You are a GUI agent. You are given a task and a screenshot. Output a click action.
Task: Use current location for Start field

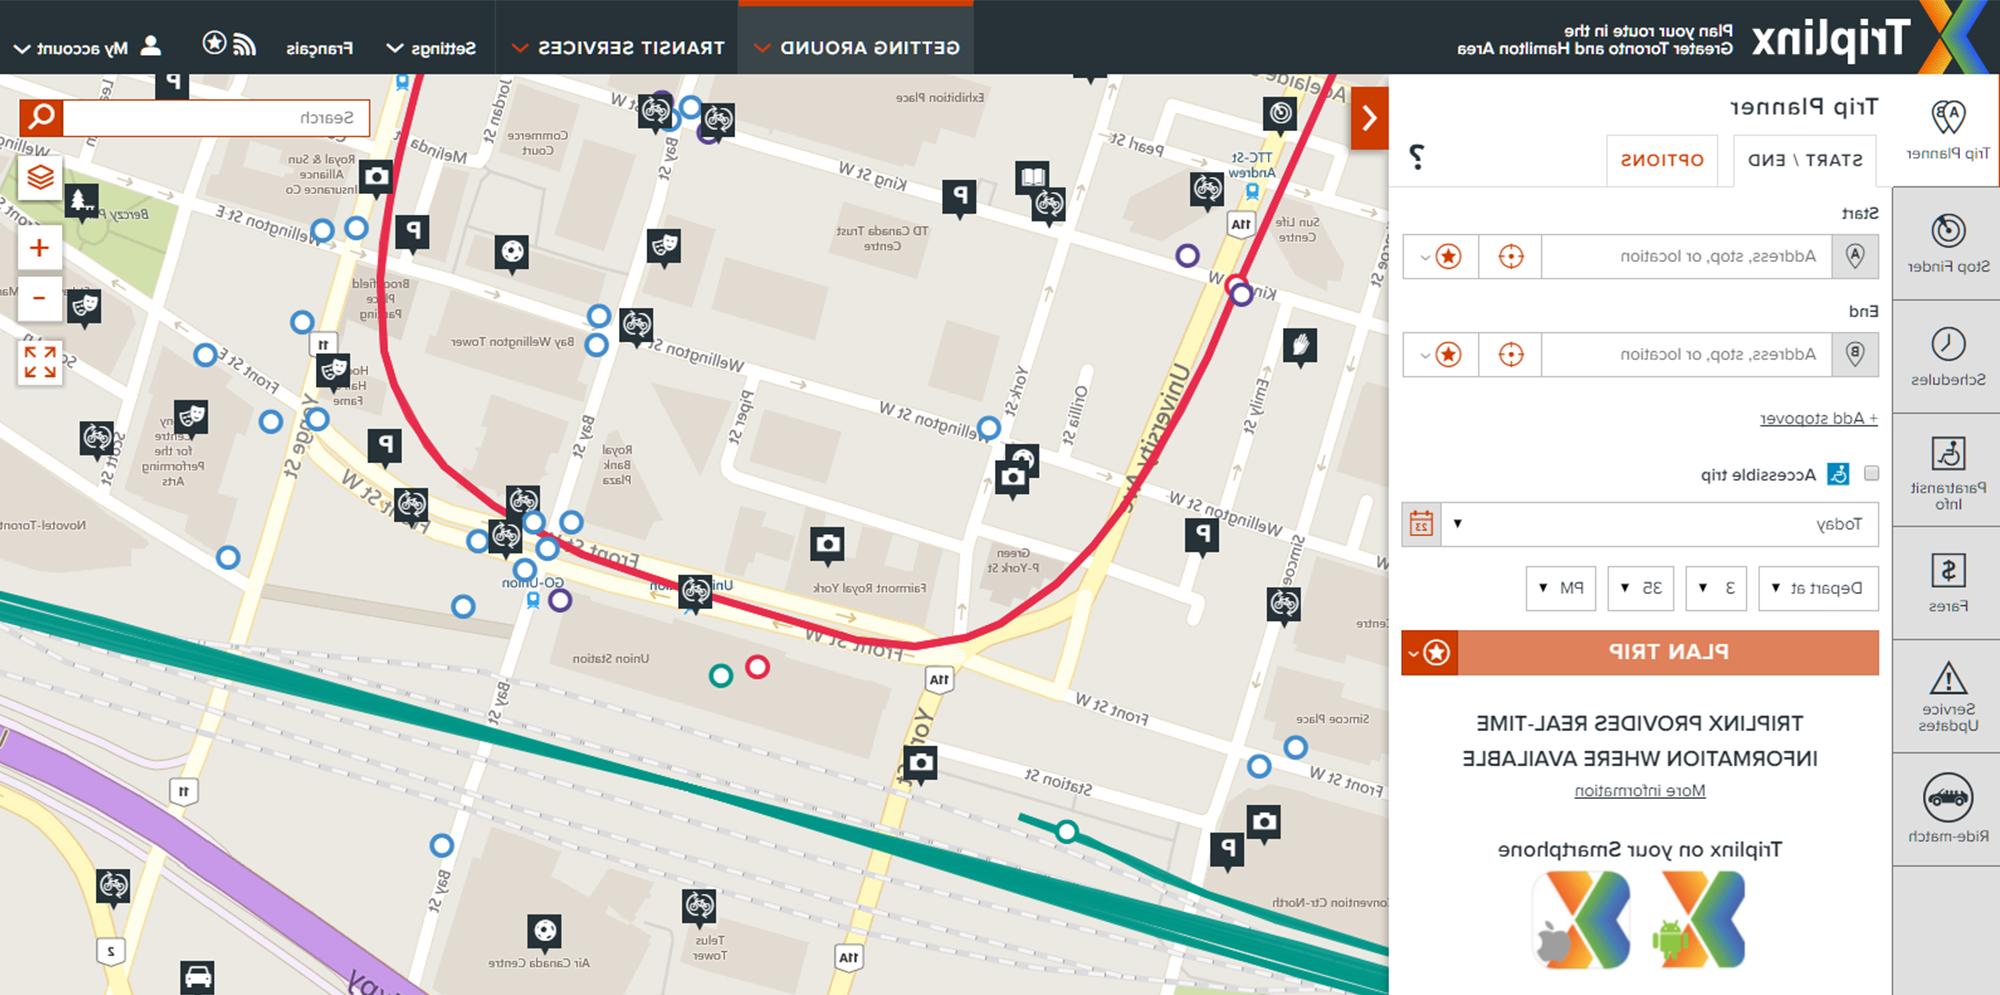click(x=1510, y=256)
